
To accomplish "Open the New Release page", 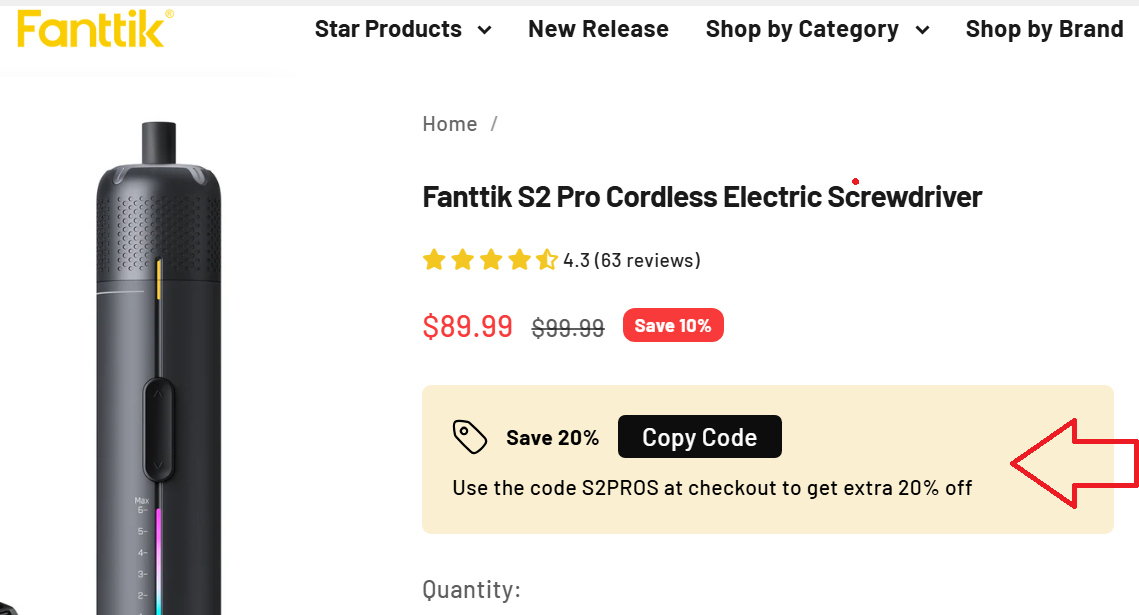I will pos(598,29).
